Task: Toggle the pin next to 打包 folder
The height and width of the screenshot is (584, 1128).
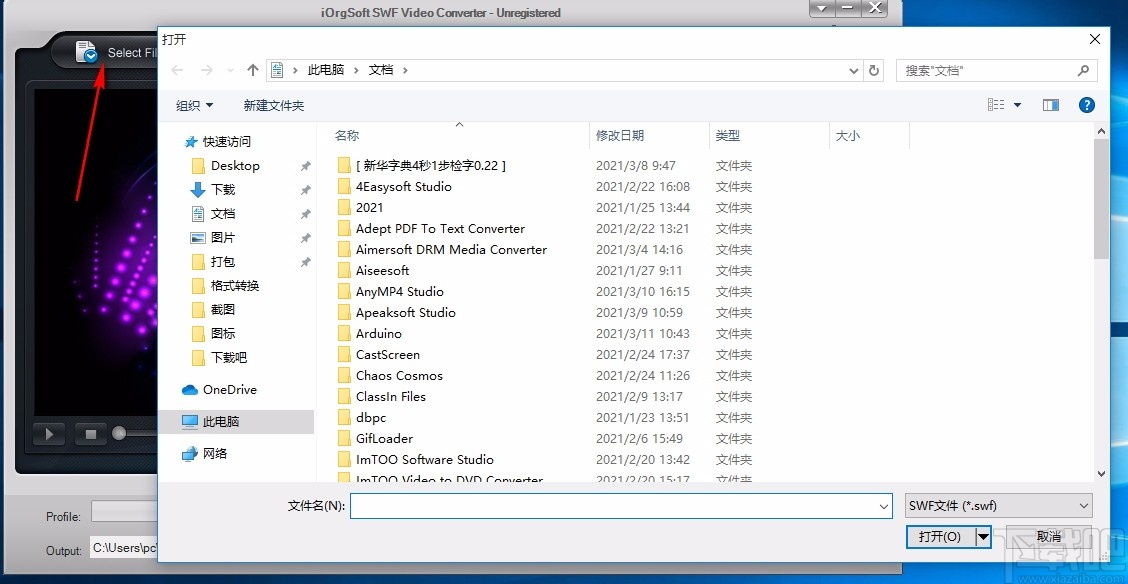Action: pos(305,262)
